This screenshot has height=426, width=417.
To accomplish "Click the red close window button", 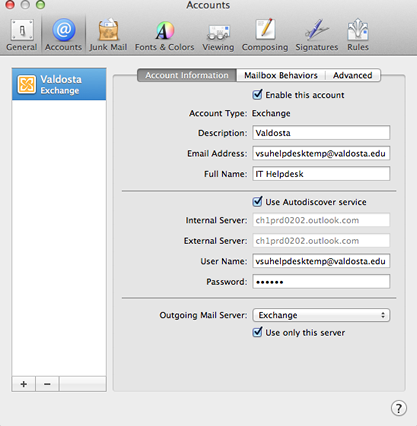I will click(10, 4).
